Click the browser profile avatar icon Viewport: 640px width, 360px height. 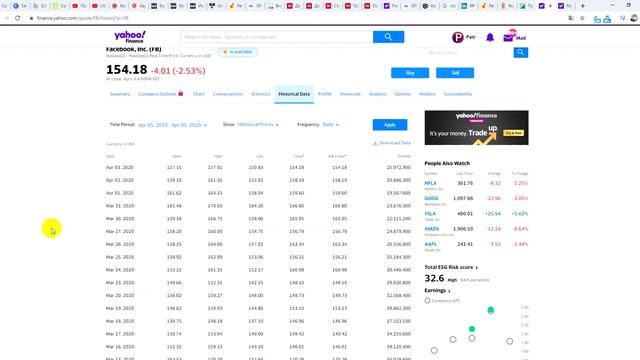[634, 18]
